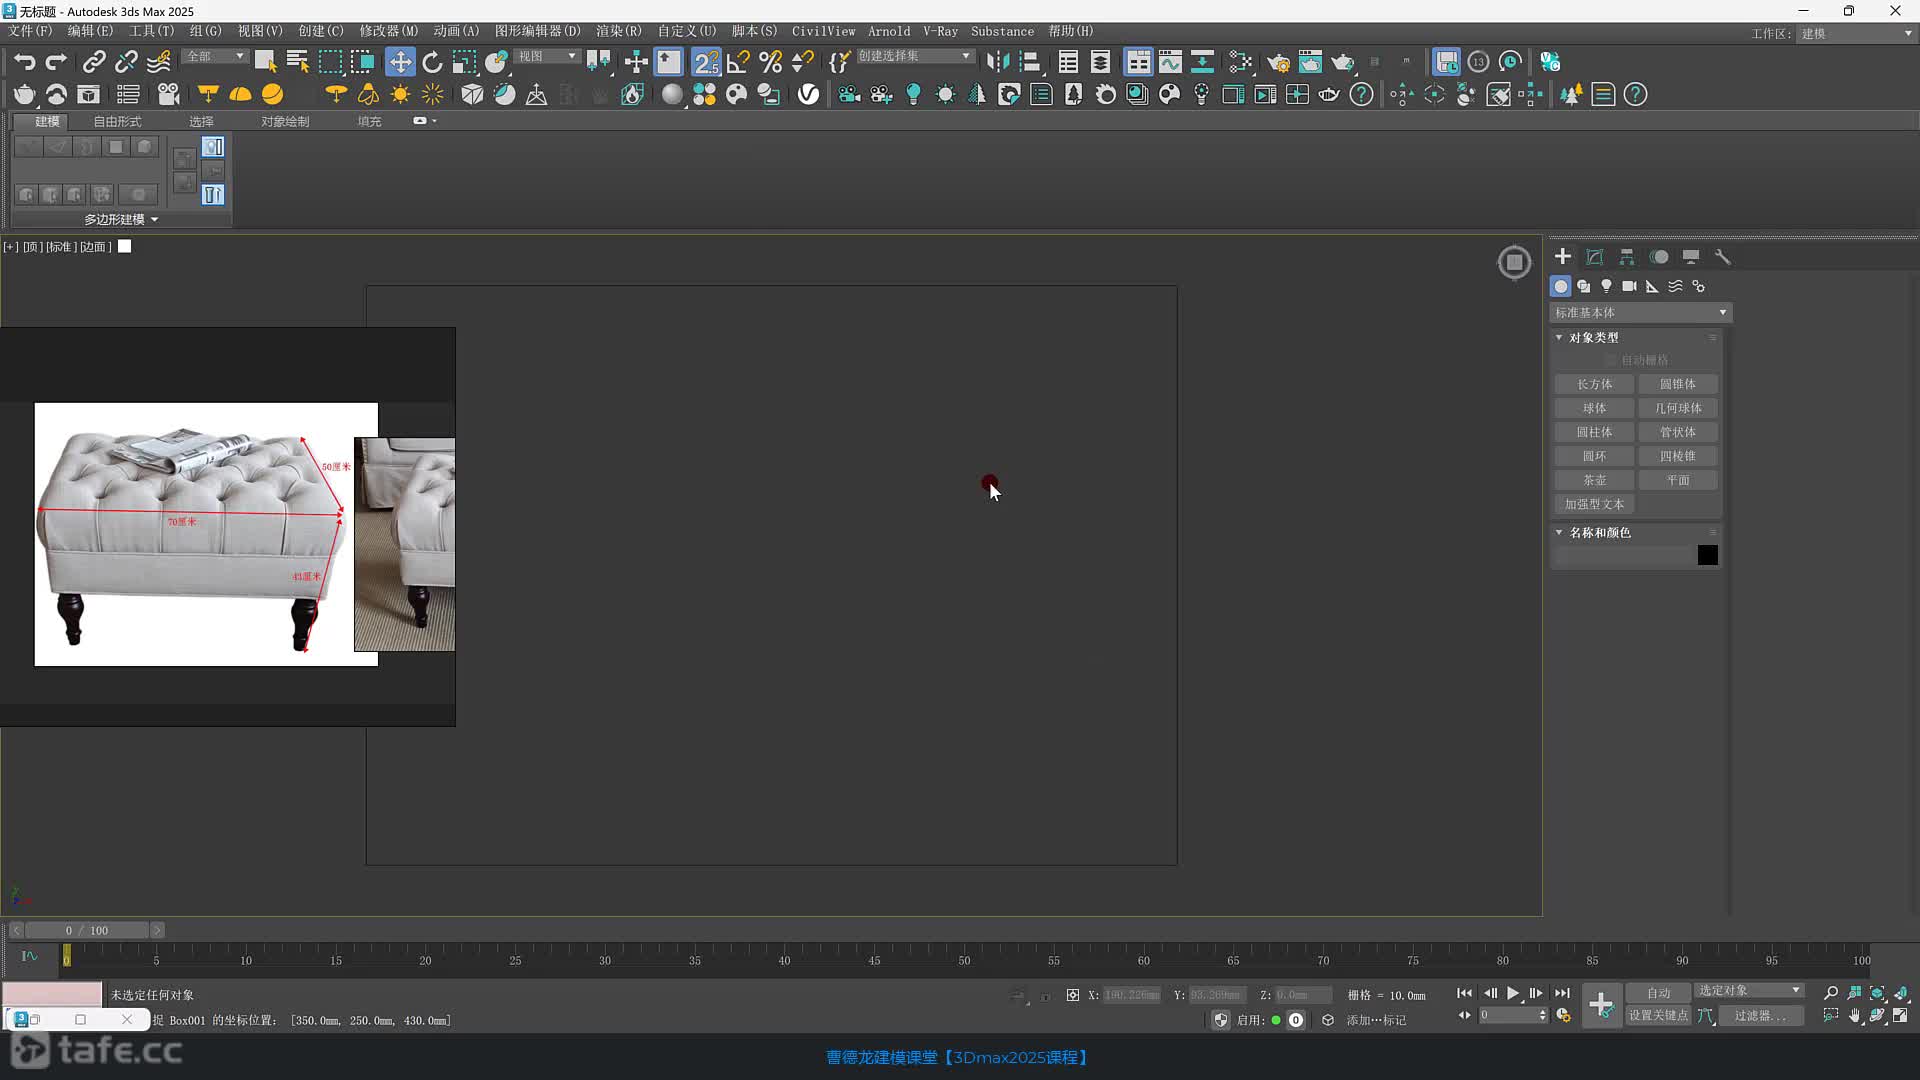Switch to the Modify panel tab
Viewport: 1920px width, 1080px height.
tap(1595, 257)
